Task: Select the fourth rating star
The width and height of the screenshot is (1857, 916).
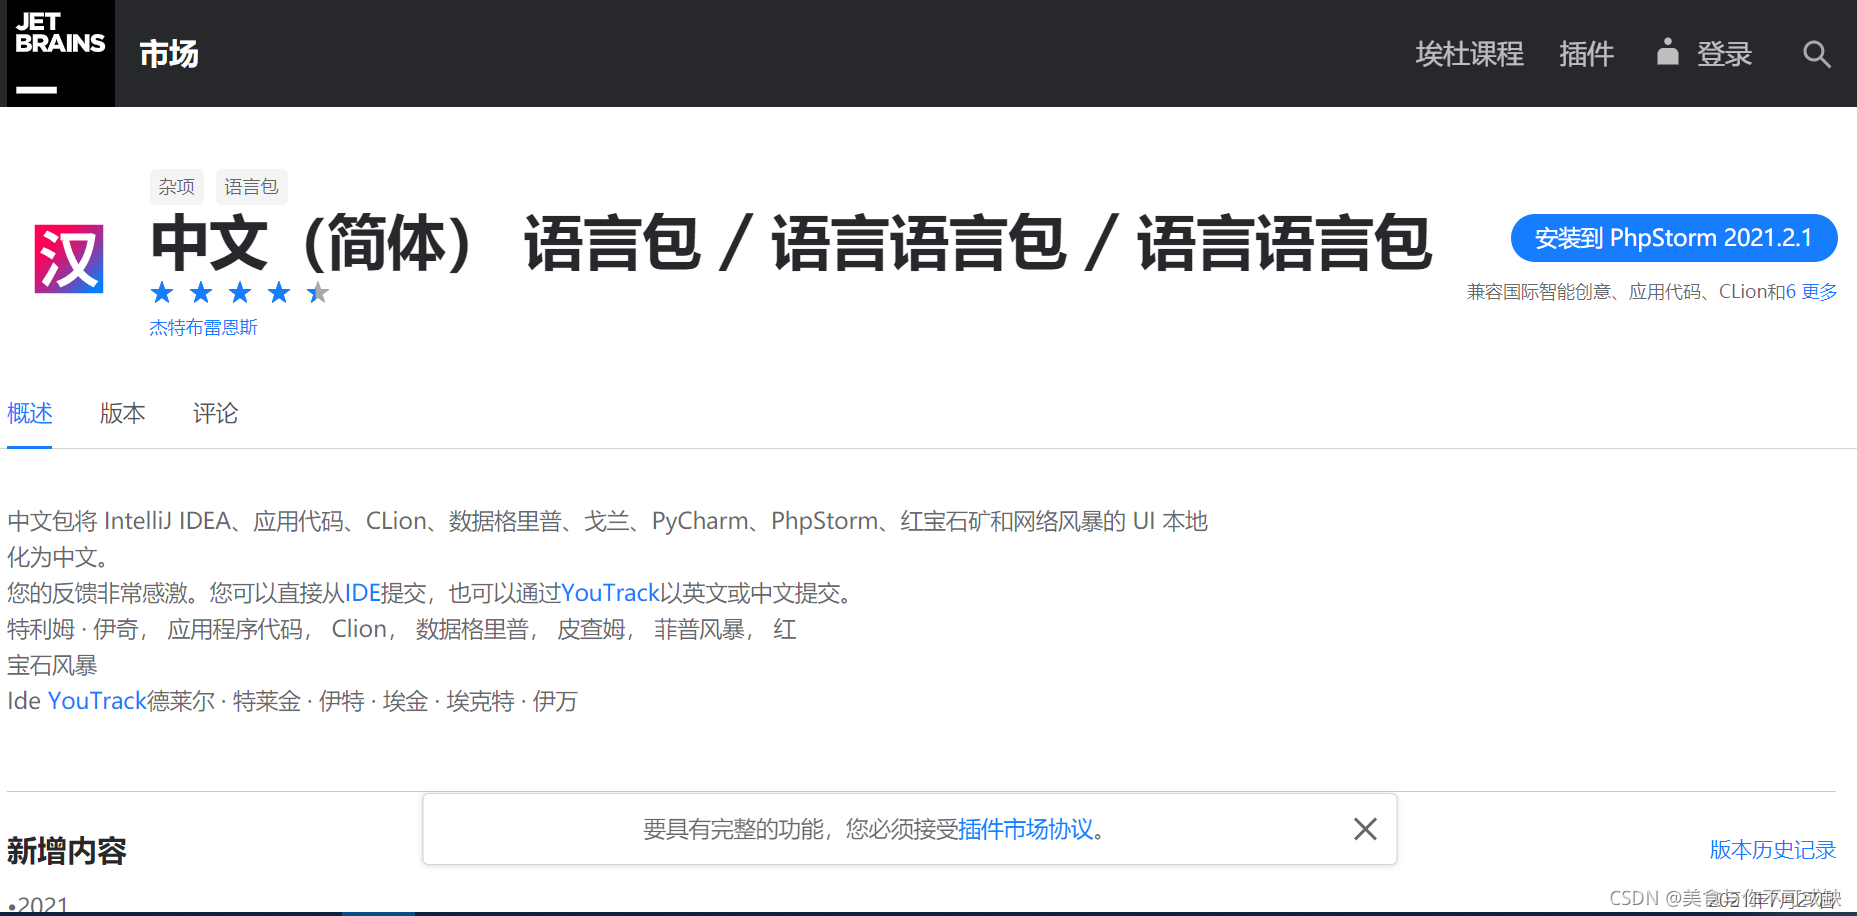Action: (x=279, y=292)
